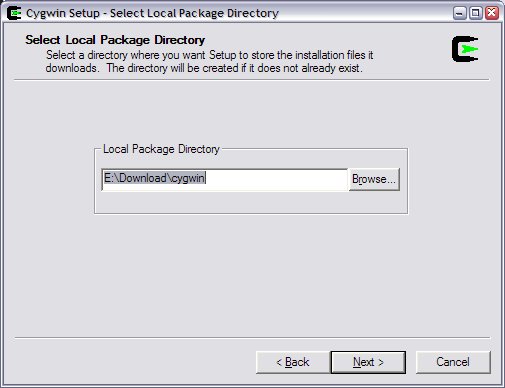505x388 pixels.
Task: Continue setup with the Next button
Action: (x=368, y=362)
